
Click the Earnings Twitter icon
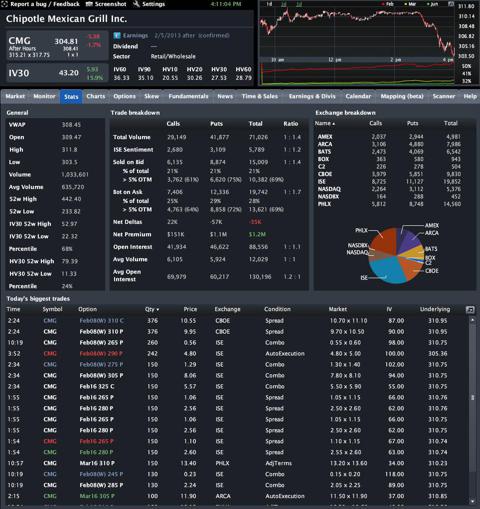click(x=117, y=35)
